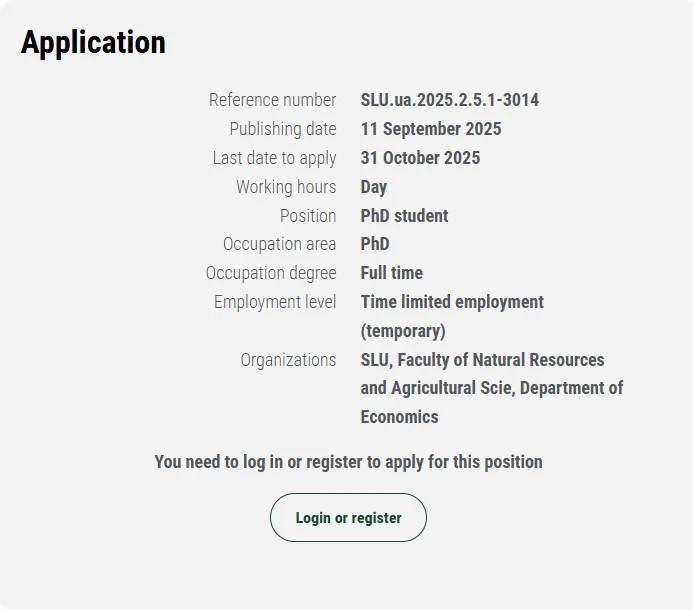The height and width of the screenshot is (610, 693).
Task: Click the Employment level label
Action: click(x=275, y=302)
